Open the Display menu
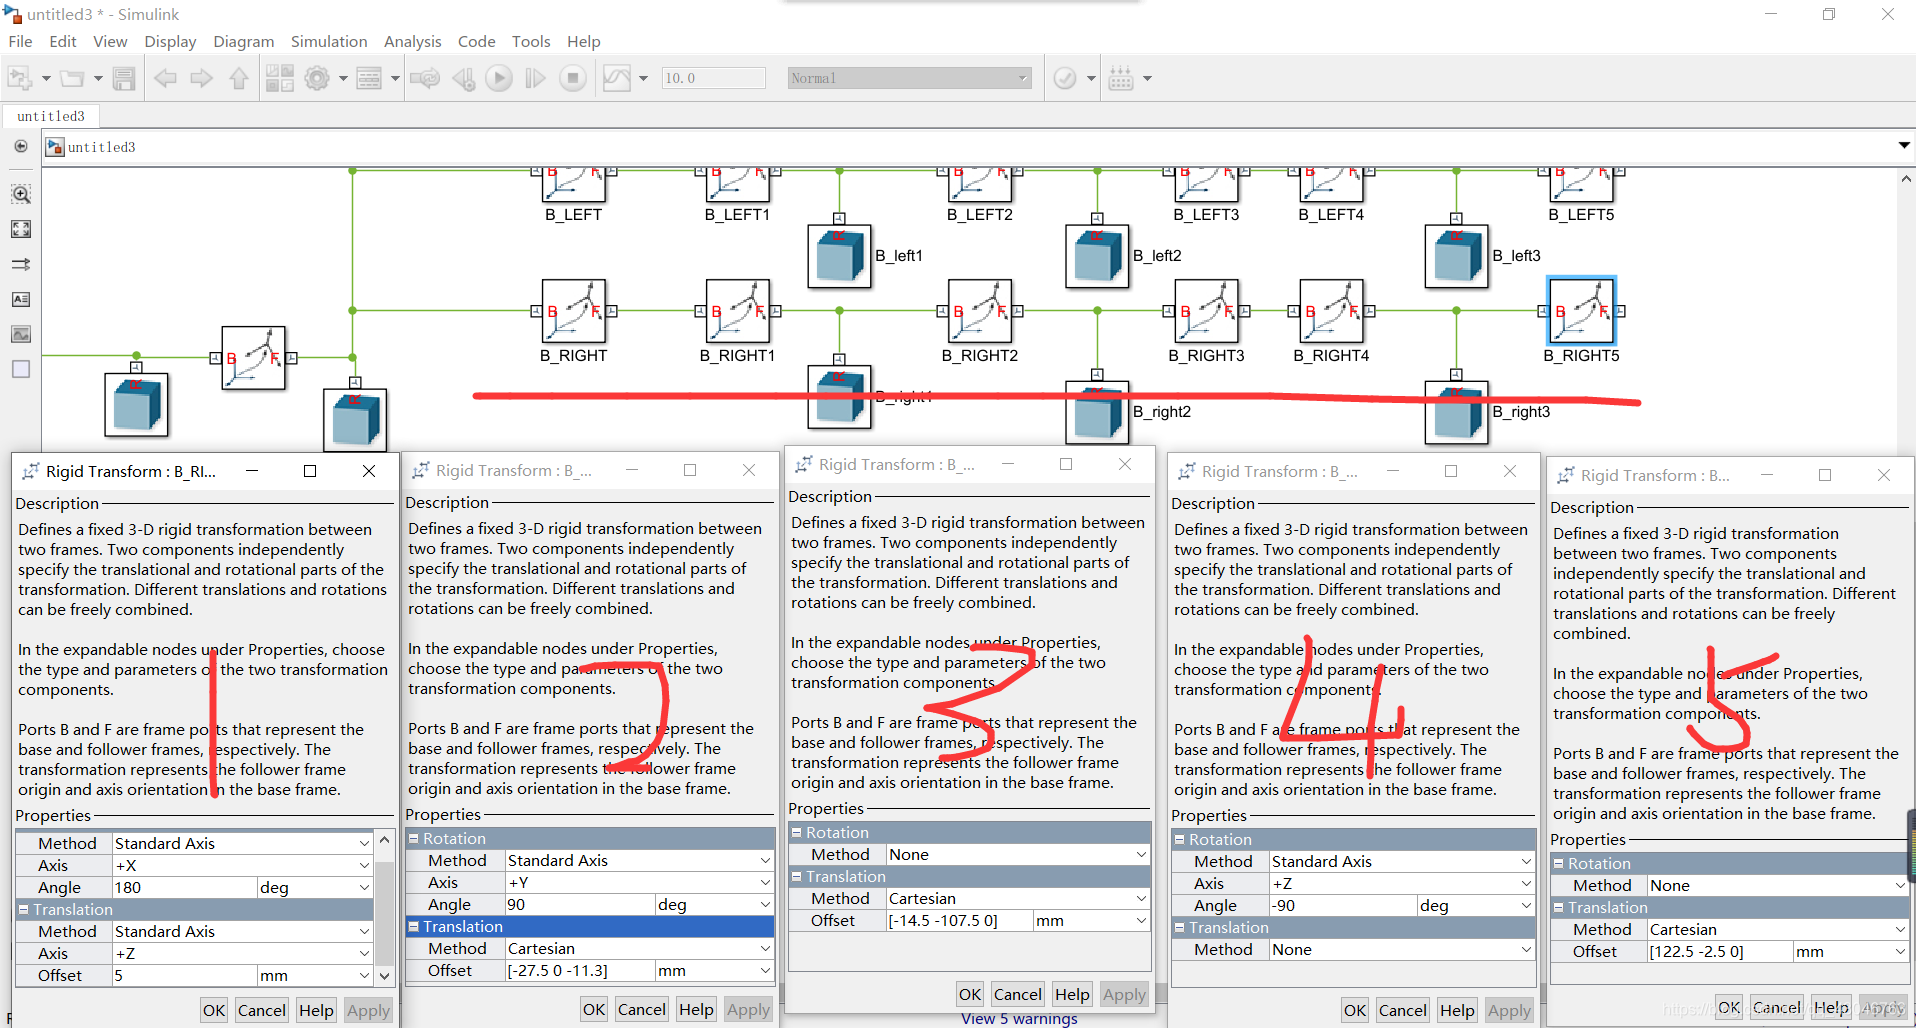Screen dimensions: 1916x1028 (170, 41)
